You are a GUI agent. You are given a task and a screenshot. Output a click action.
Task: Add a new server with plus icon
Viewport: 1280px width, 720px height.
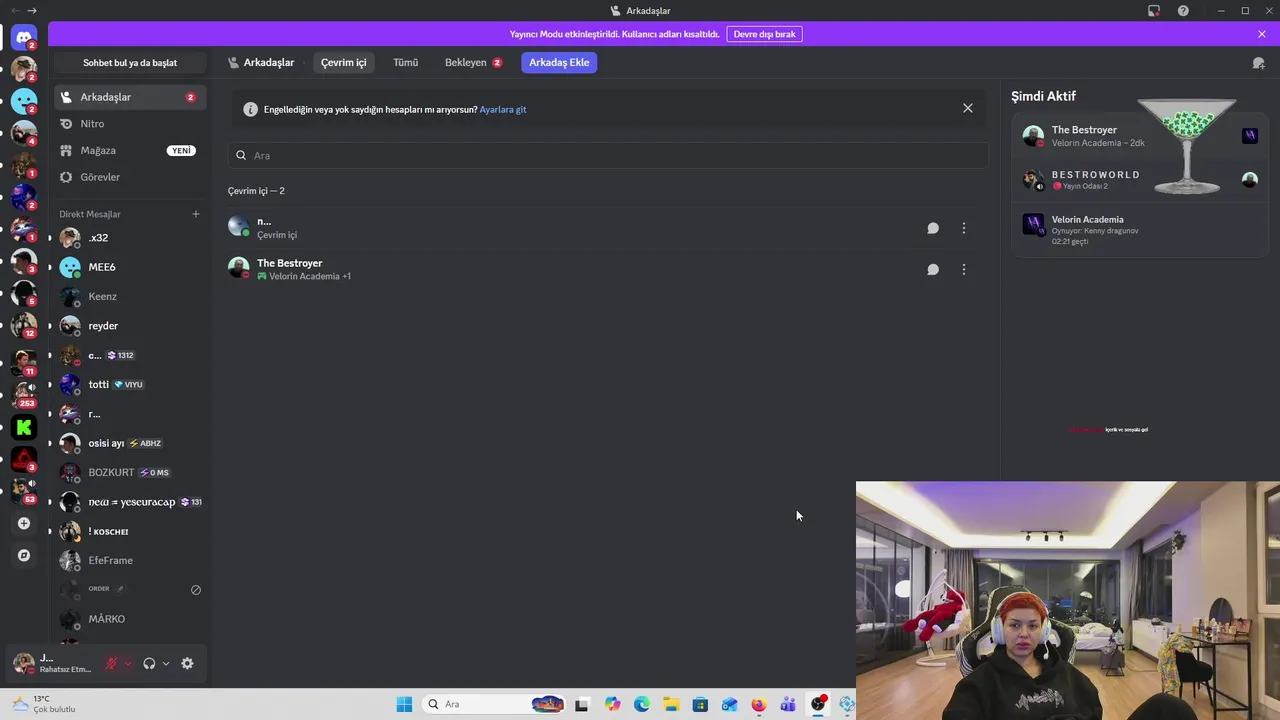click(24, 523)
